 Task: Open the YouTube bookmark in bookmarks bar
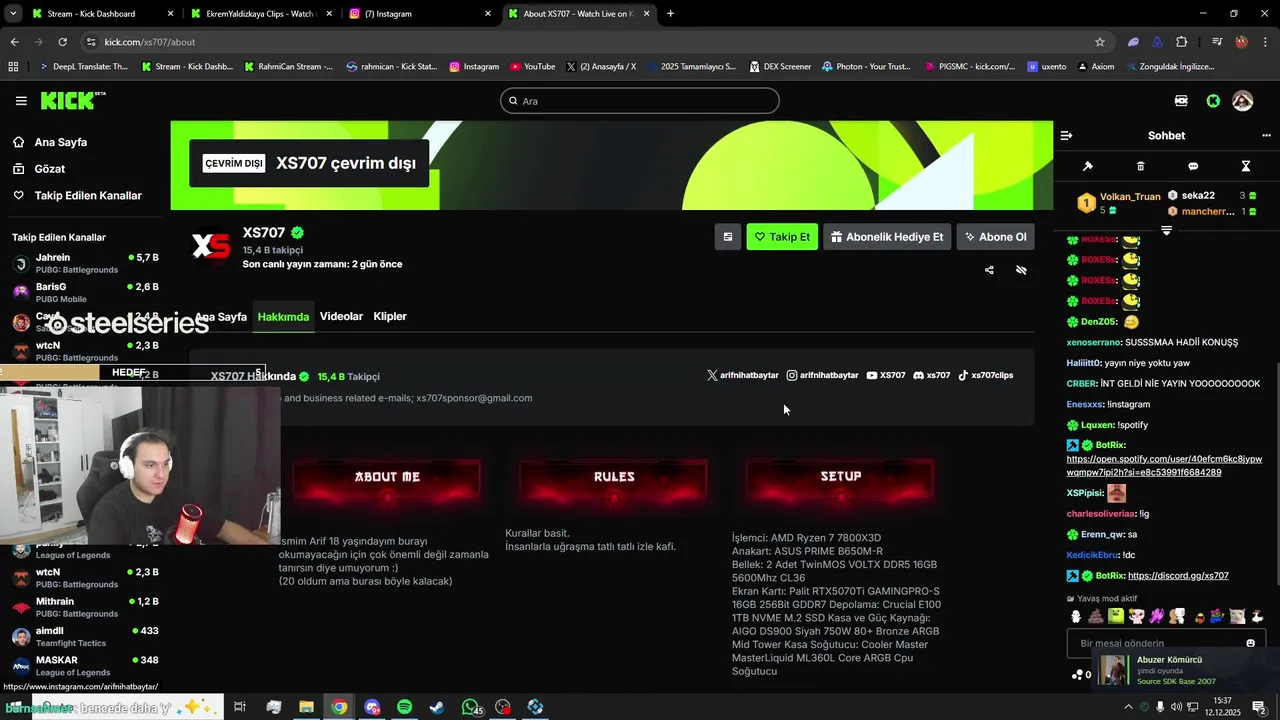click(532, 67)
